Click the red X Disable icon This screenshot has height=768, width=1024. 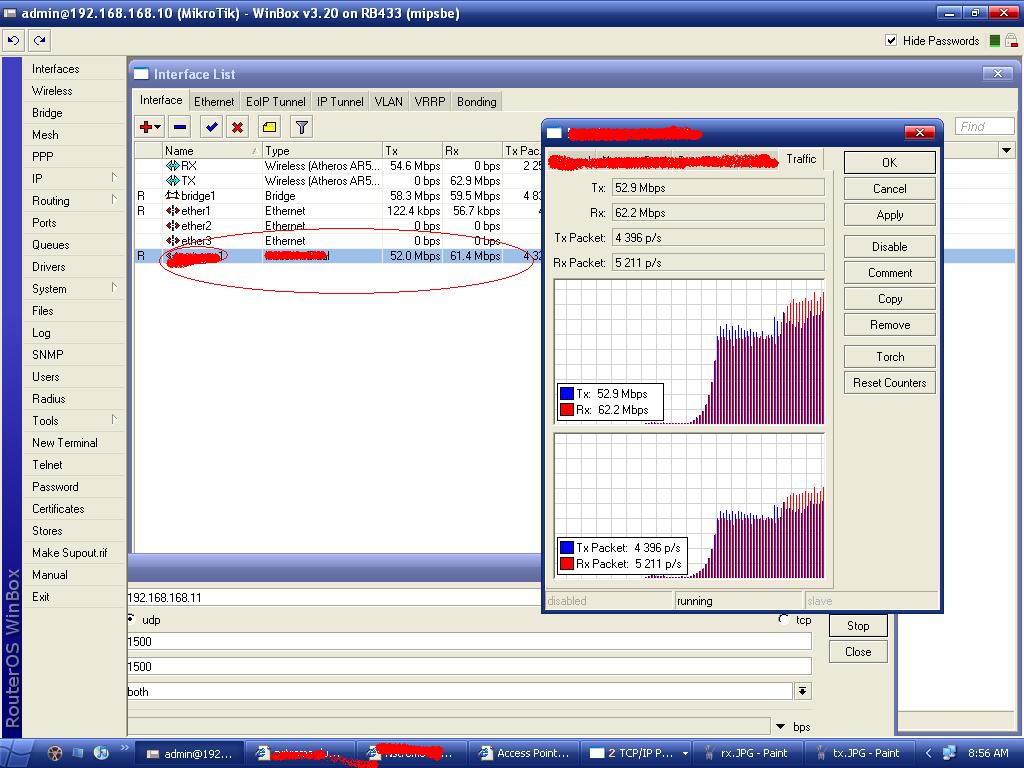click(x=238, y=127)
